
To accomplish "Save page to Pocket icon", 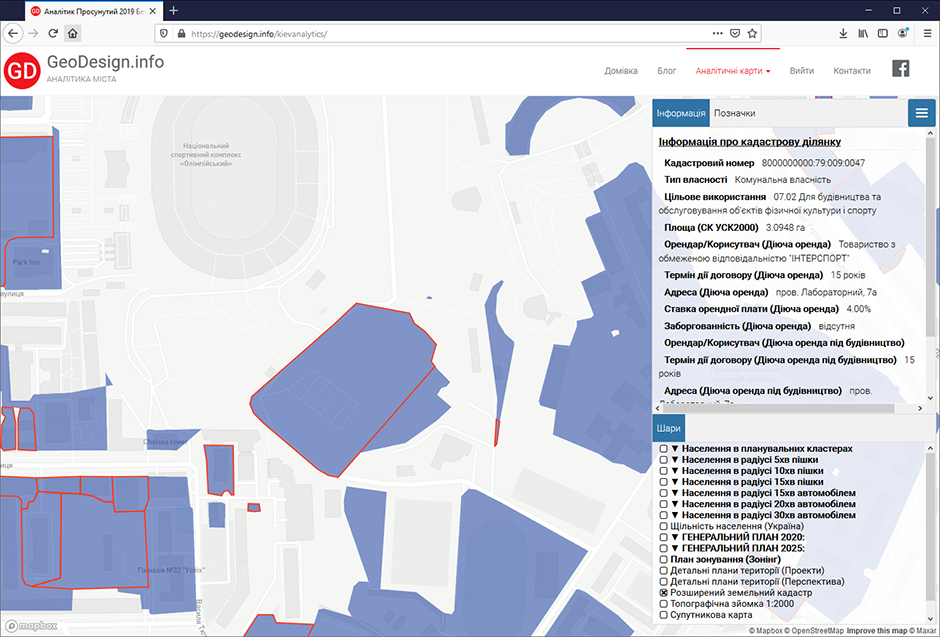I will tap(735, 33).
